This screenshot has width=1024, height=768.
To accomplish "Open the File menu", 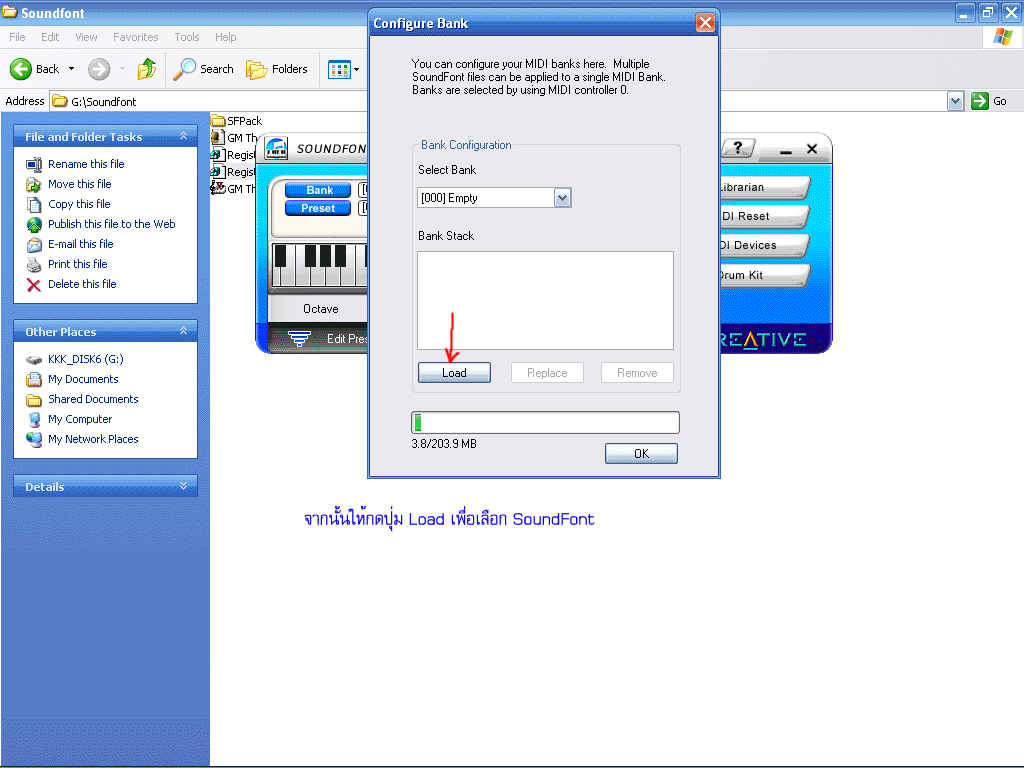I will click(18, 37).
